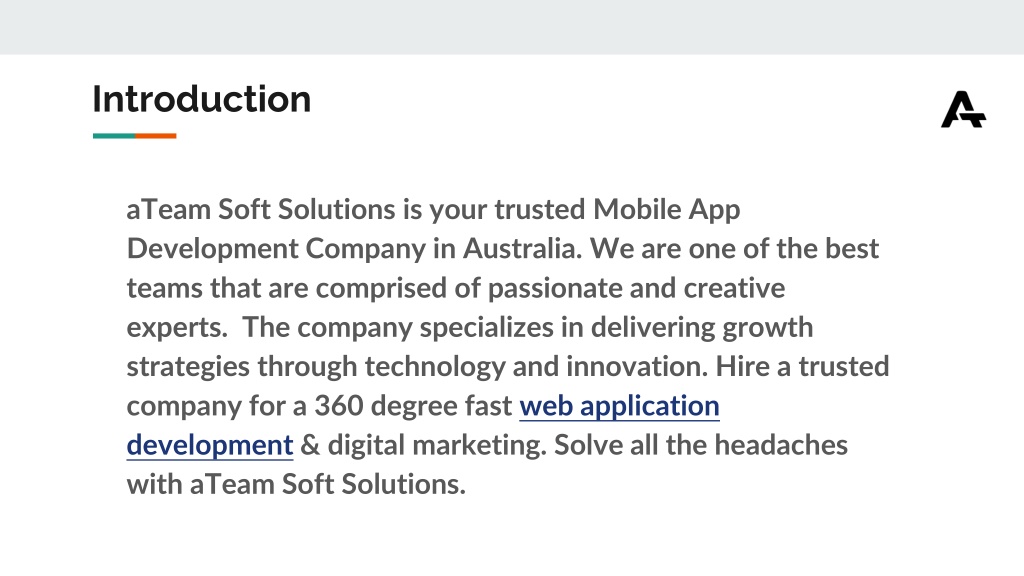Click 'Soft Solutions.' ending the paragraph

374,484
